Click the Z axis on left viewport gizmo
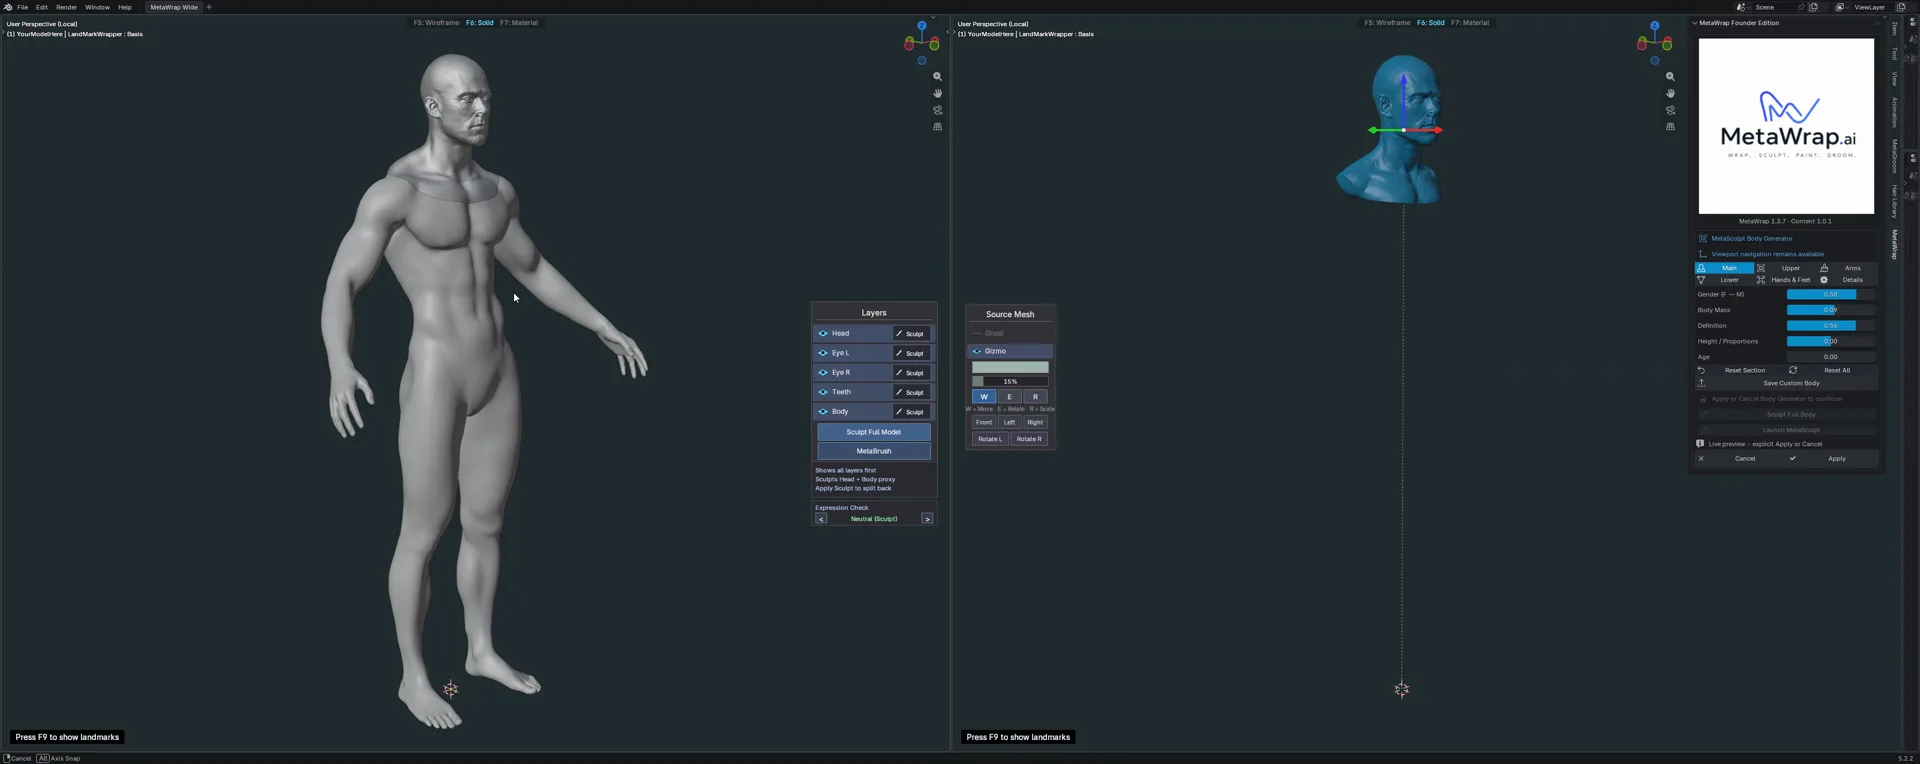 [x=922, y=26]
